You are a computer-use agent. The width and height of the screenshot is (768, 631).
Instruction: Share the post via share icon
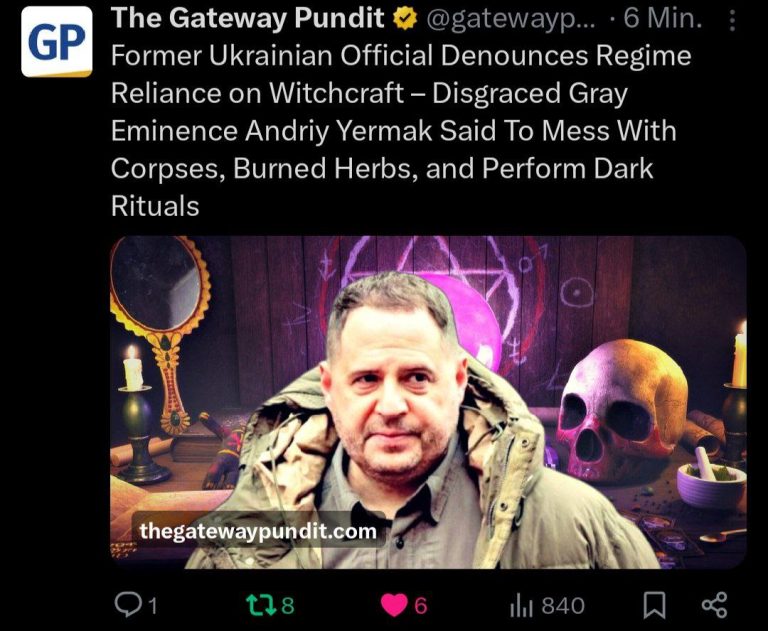point(715,605)
